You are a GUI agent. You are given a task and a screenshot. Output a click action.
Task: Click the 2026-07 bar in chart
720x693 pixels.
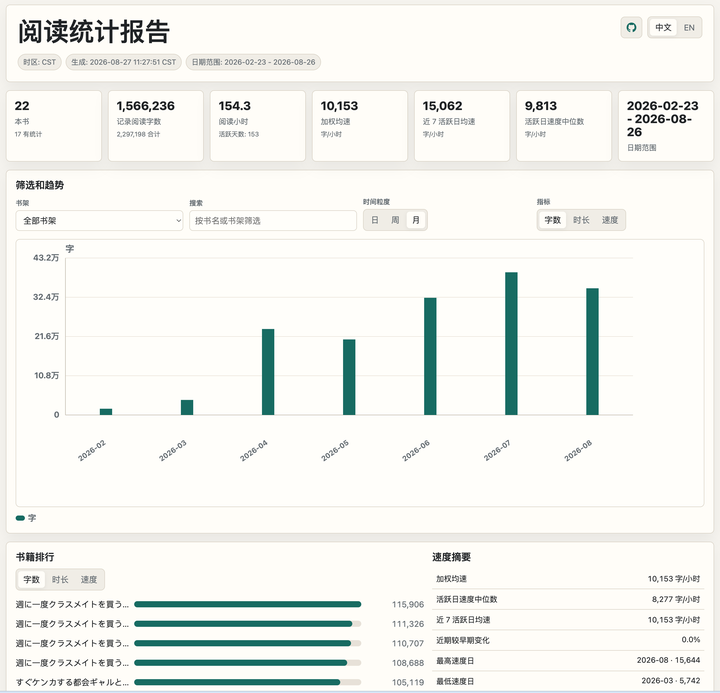(511, 344)
